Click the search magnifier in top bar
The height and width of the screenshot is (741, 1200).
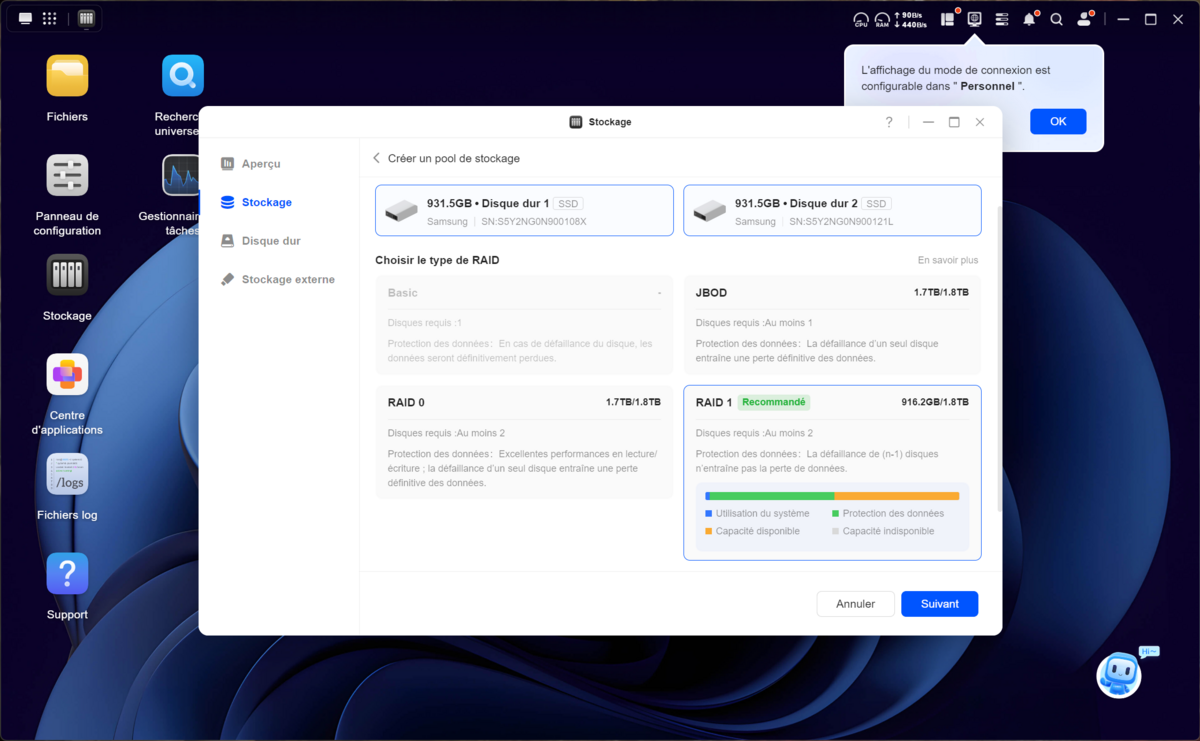(x=1056, y=19)
